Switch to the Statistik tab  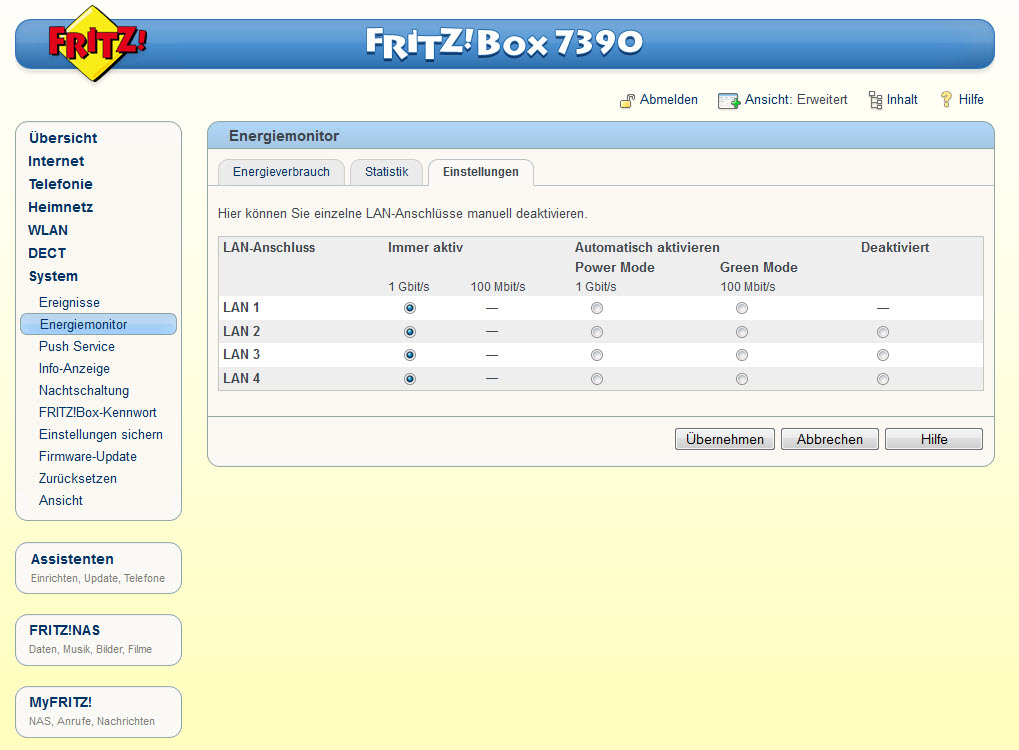pos(386,172)
